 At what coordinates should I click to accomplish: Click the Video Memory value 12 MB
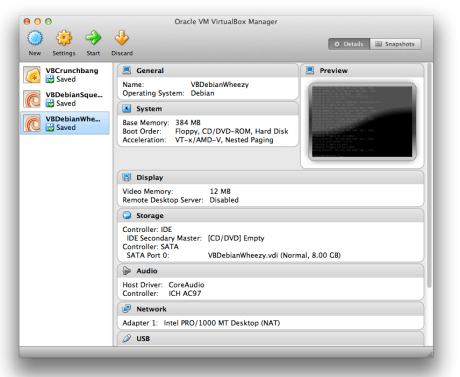pos(220,191)
